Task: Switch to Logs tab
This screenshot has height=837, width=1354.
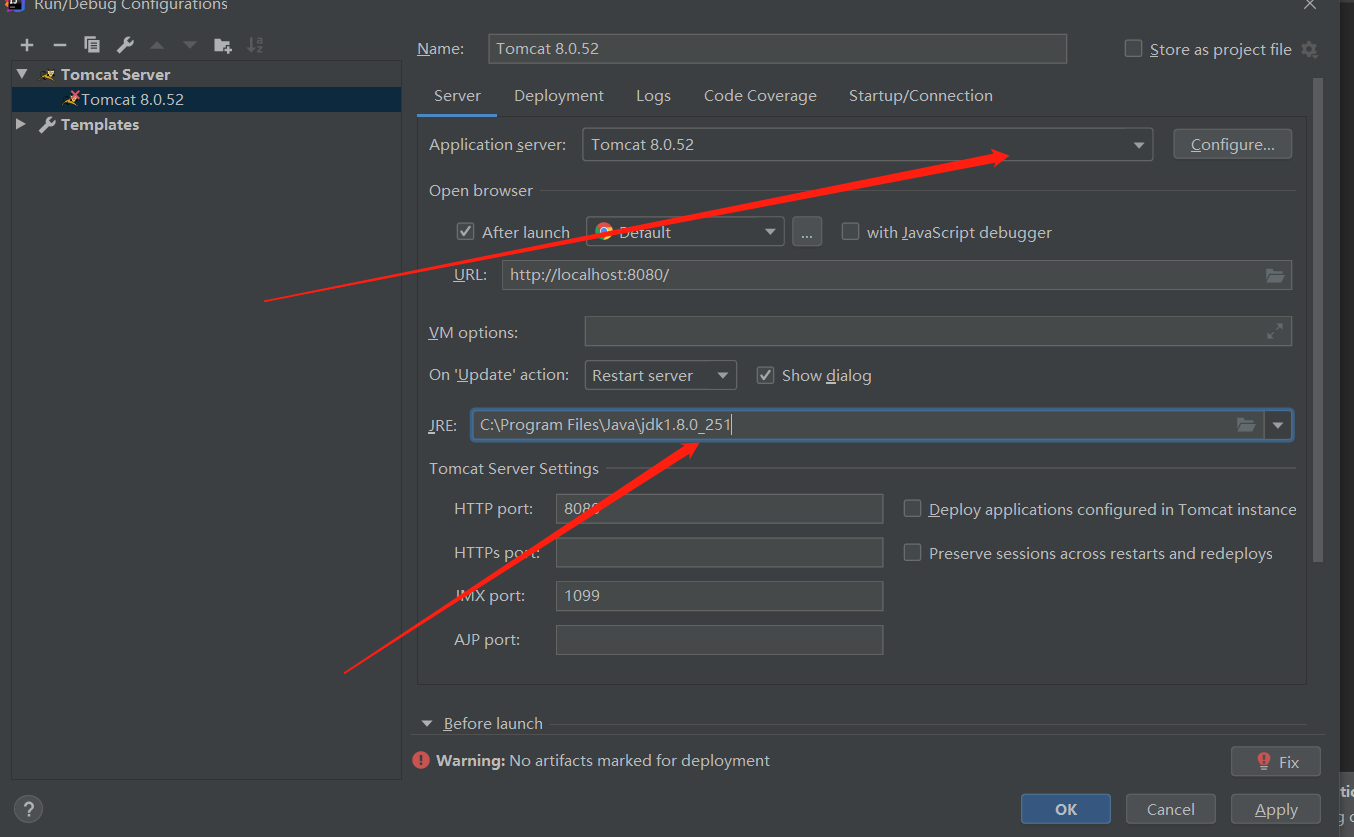Action: click(x=653, y=96)
